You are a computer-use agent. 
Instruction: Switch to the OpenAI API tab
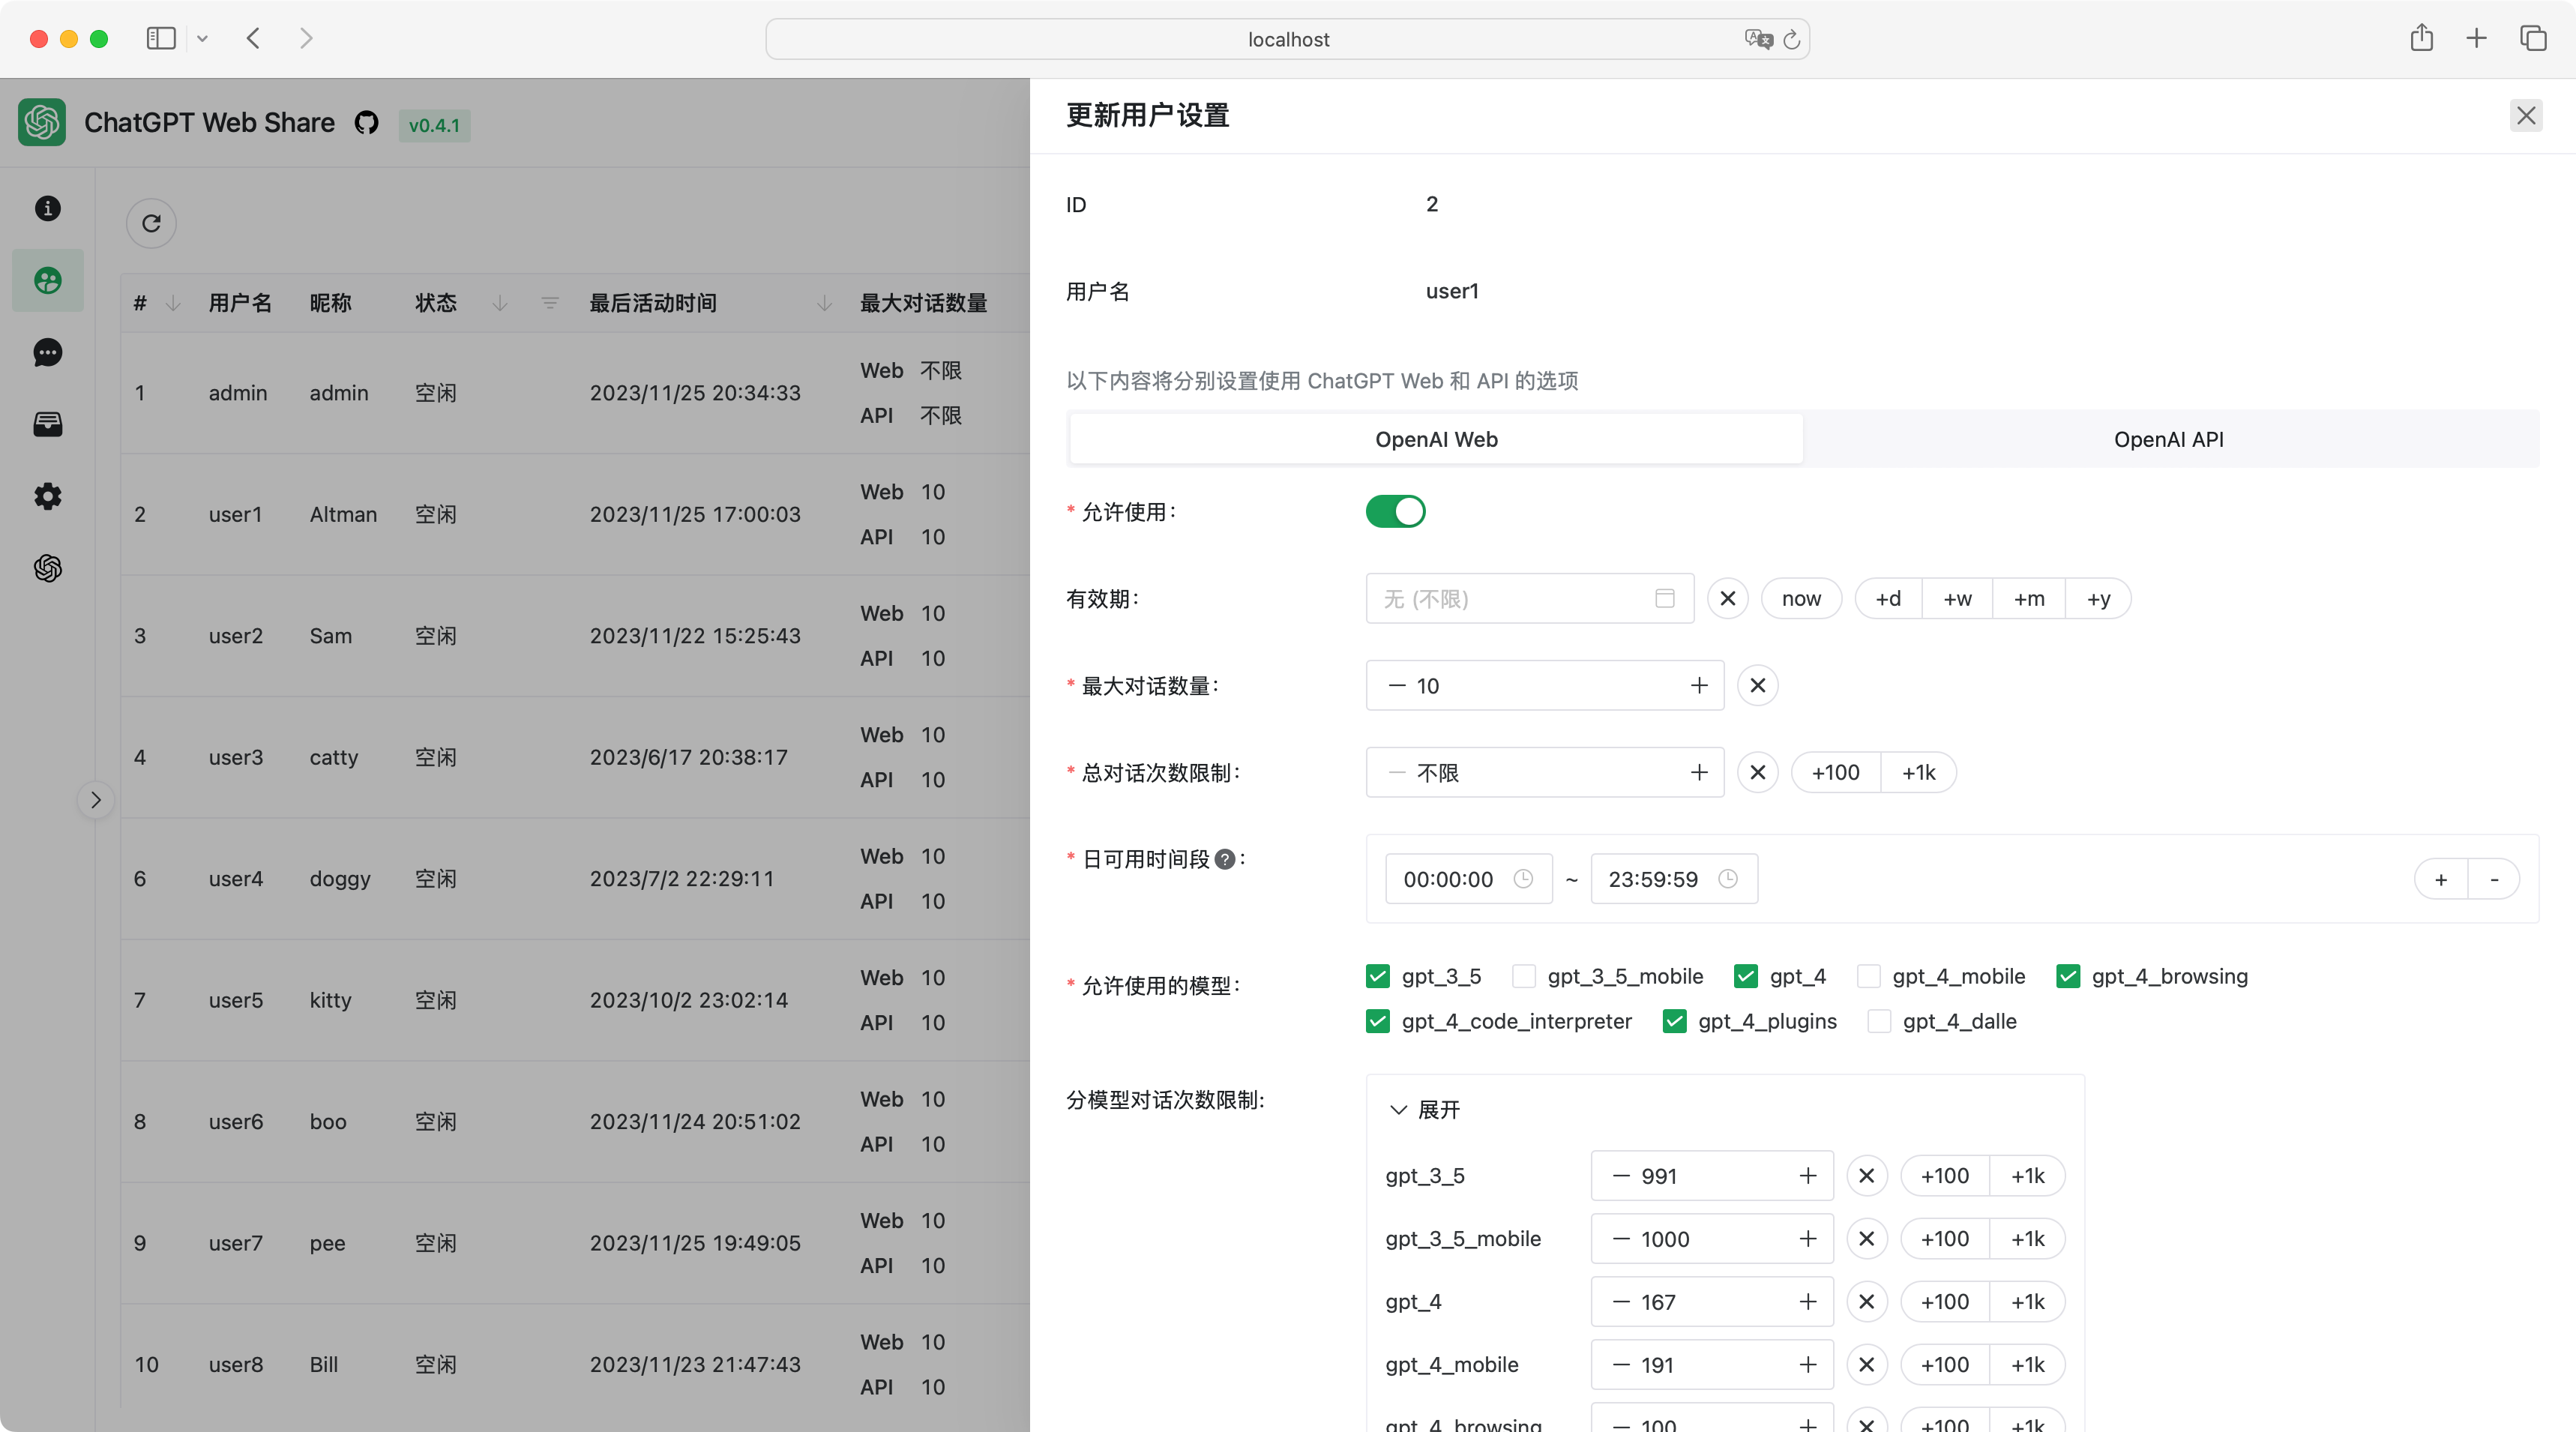(x=2168, y=439)
